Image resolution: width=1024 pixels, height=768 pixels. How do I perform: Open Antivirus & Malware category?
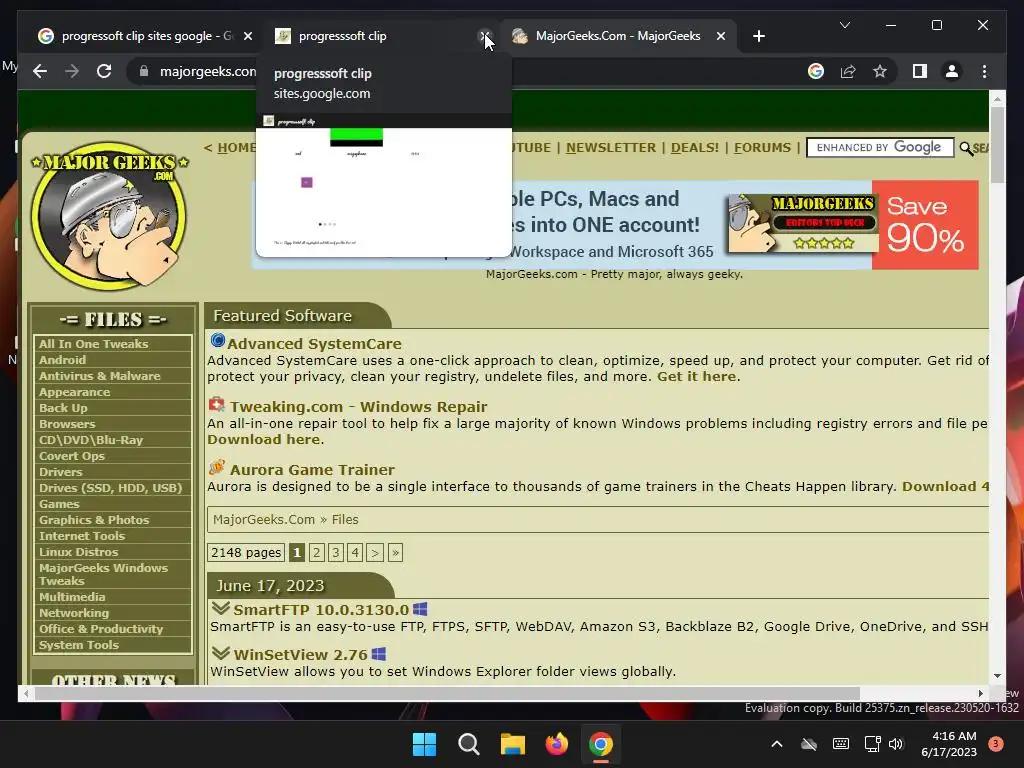click(99, 376)
